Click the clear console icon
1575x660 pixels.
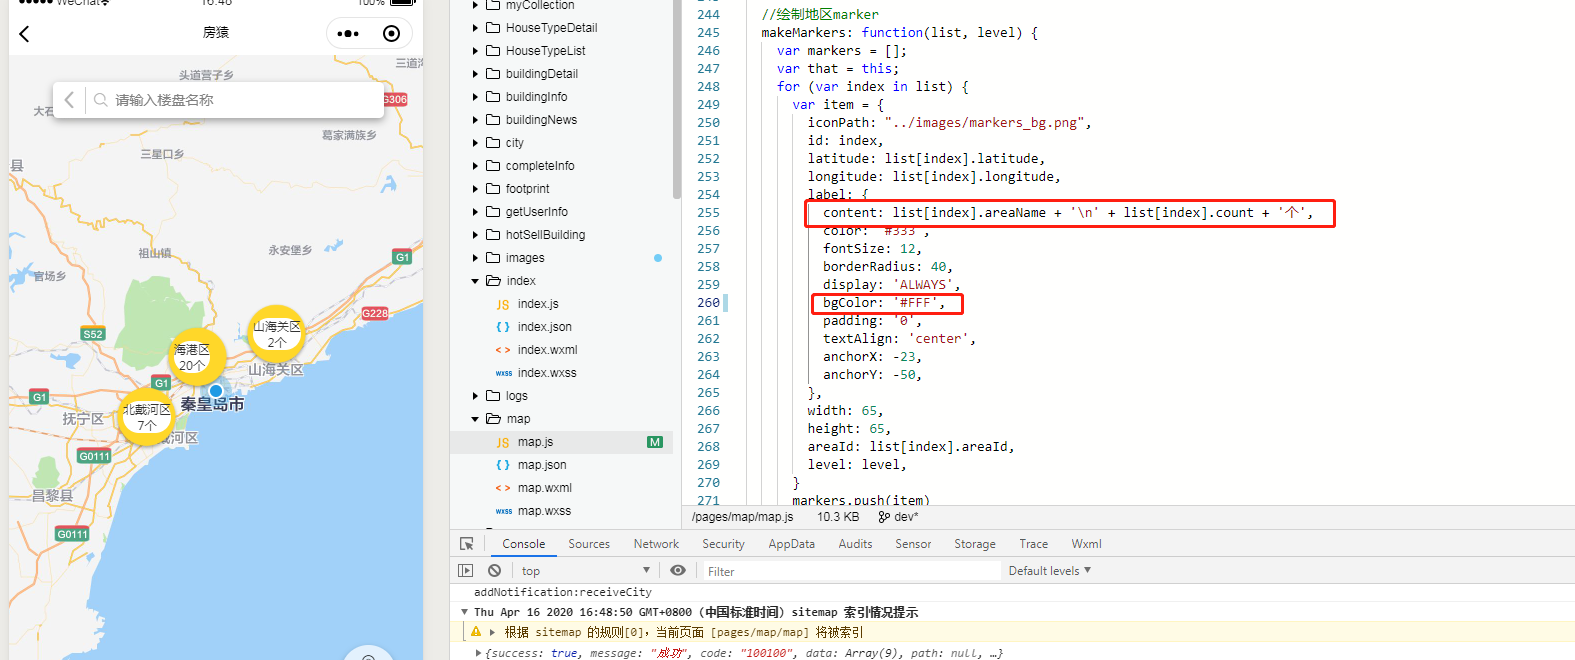(x=494, y=571)
